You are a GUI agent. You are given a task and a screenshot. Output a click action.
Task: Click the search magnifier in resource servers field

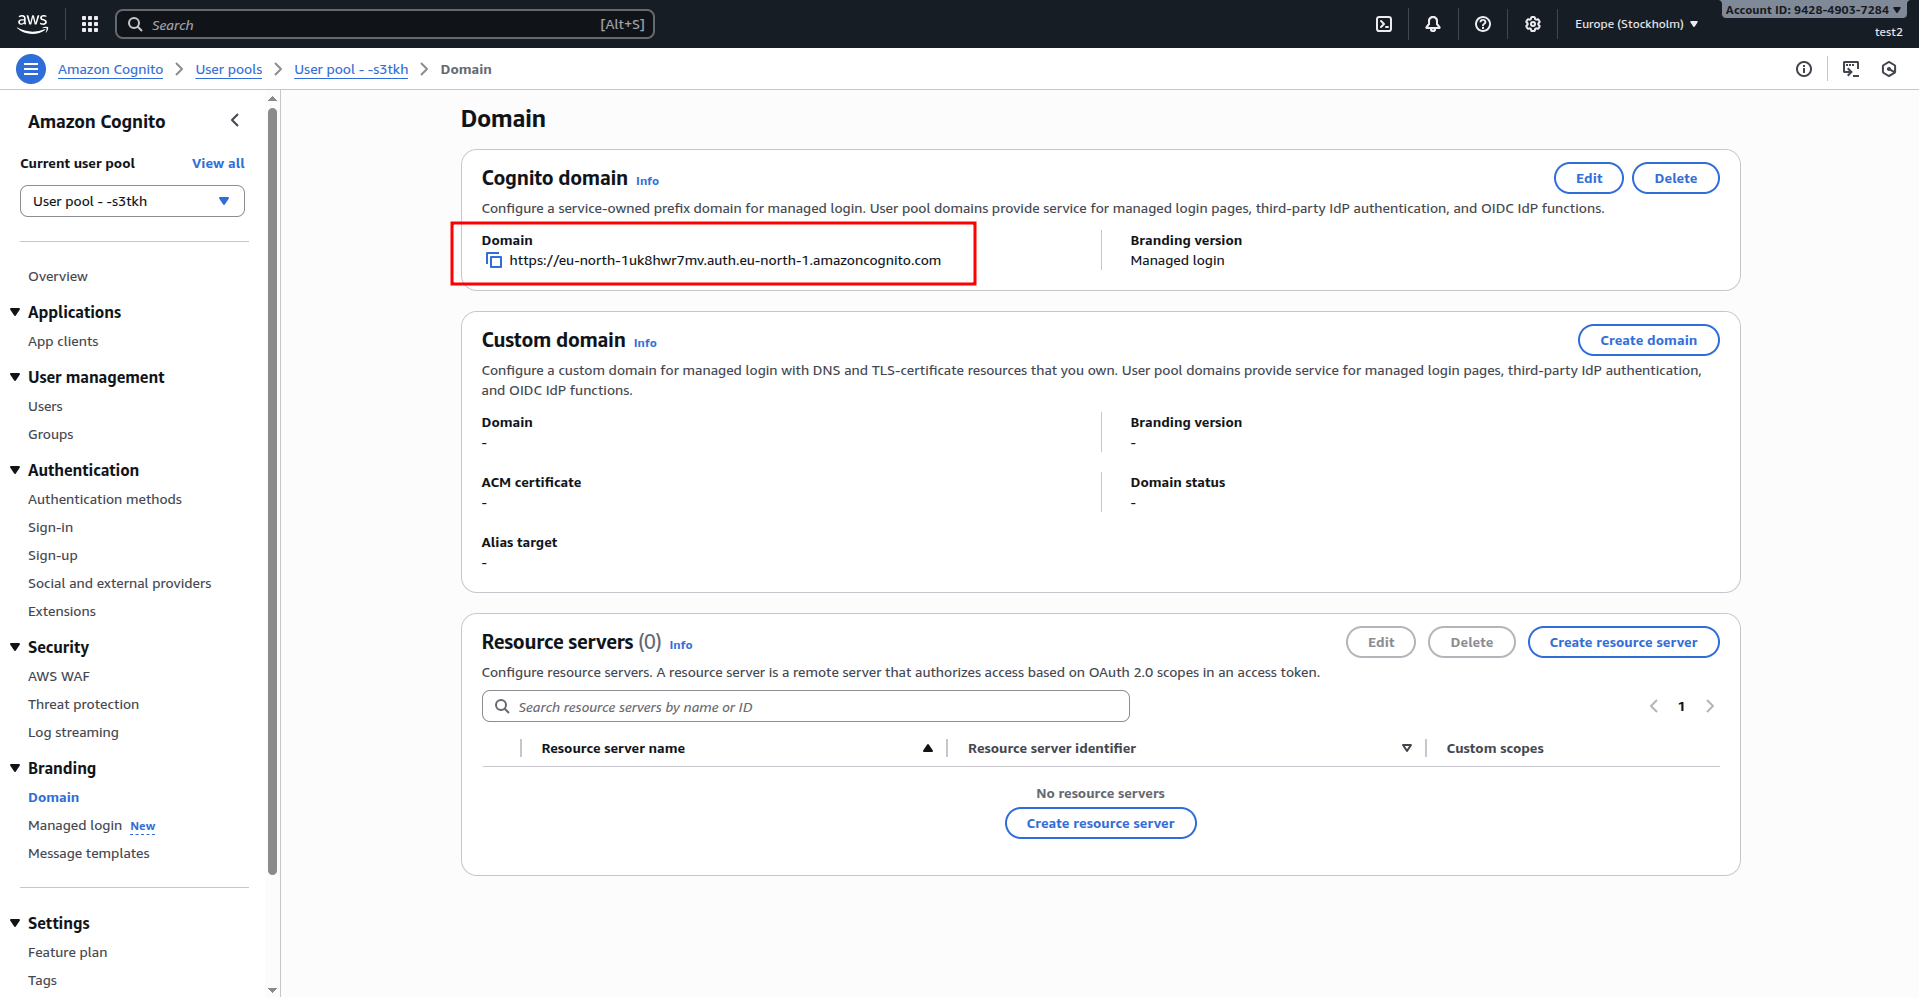502,706
